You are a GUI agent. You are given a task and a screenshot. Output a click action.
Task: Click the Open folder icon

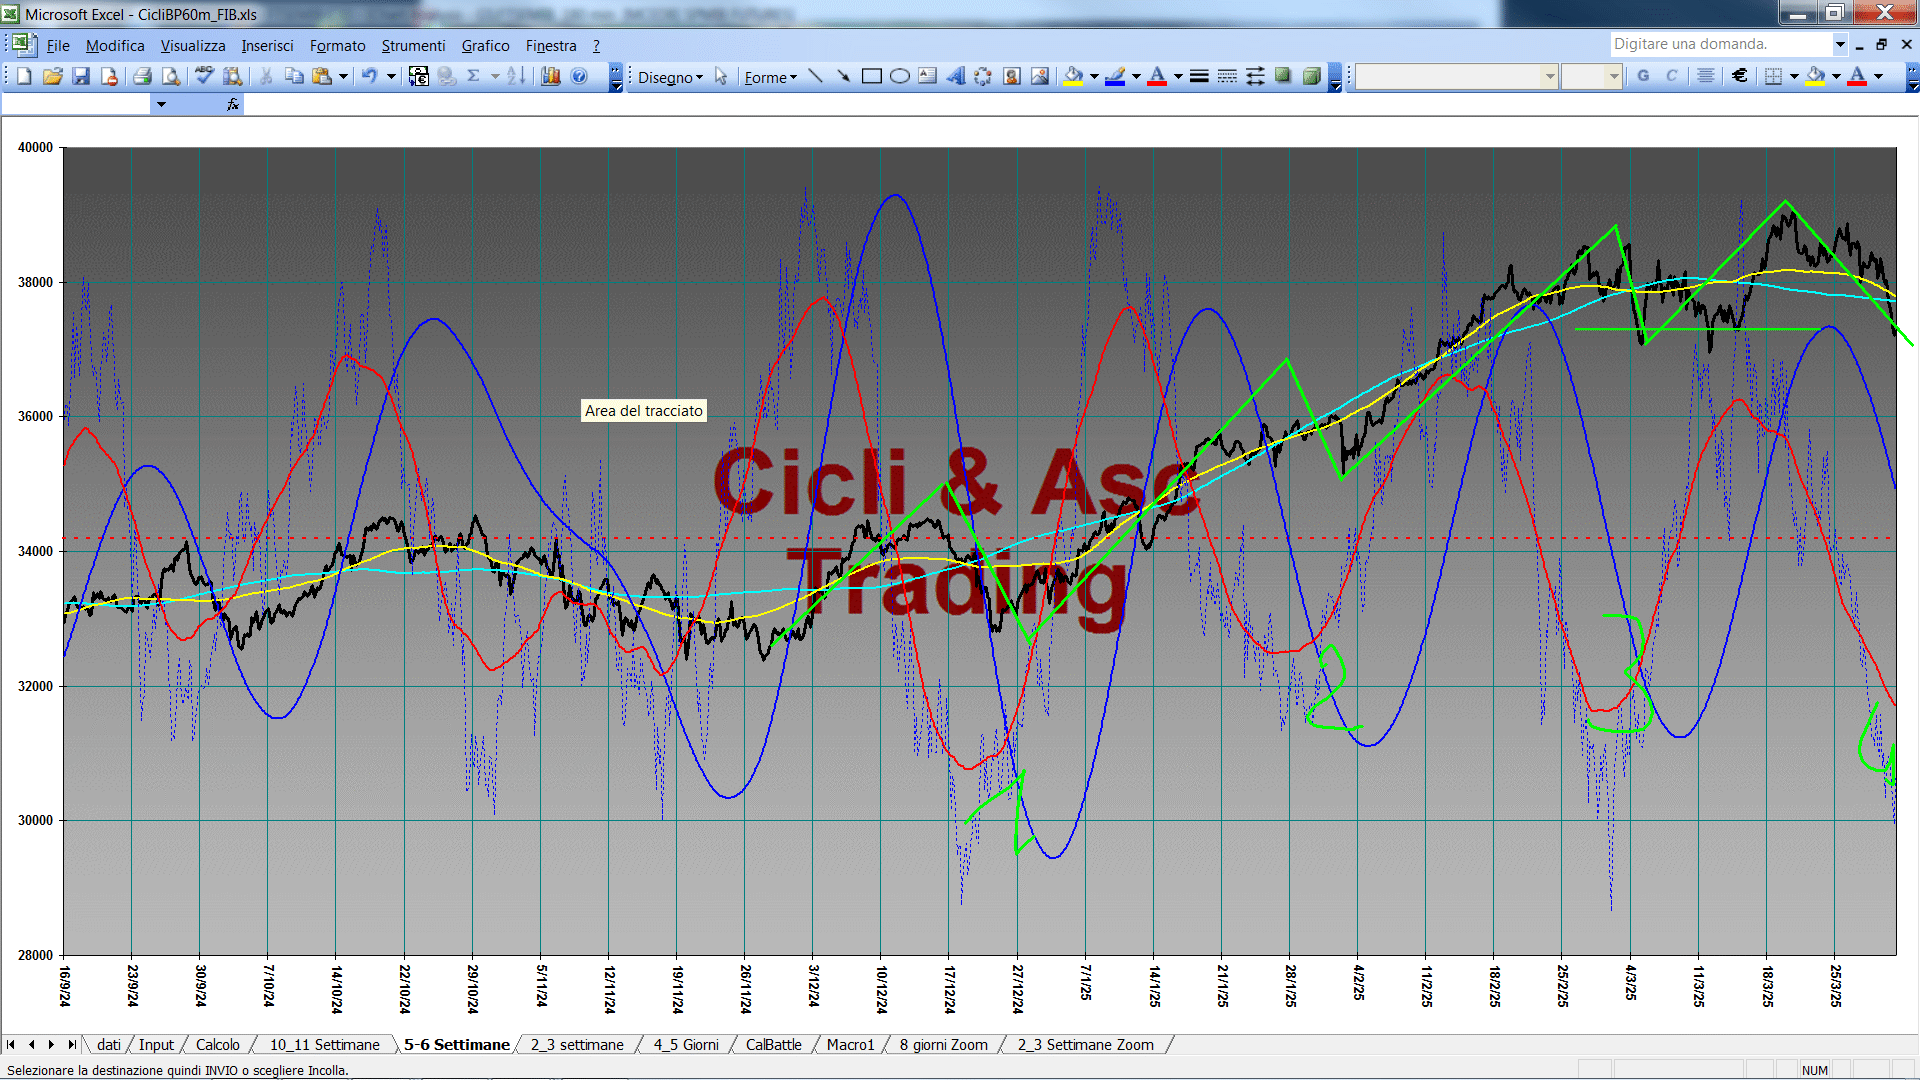(53, 76)
